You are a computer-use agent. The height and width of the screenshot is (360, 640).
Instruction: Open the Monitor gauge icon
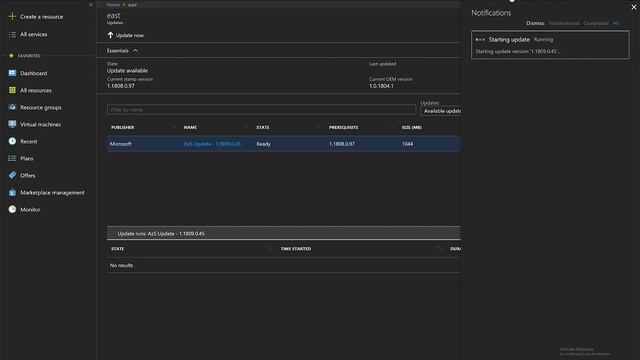tap(12, 209)
